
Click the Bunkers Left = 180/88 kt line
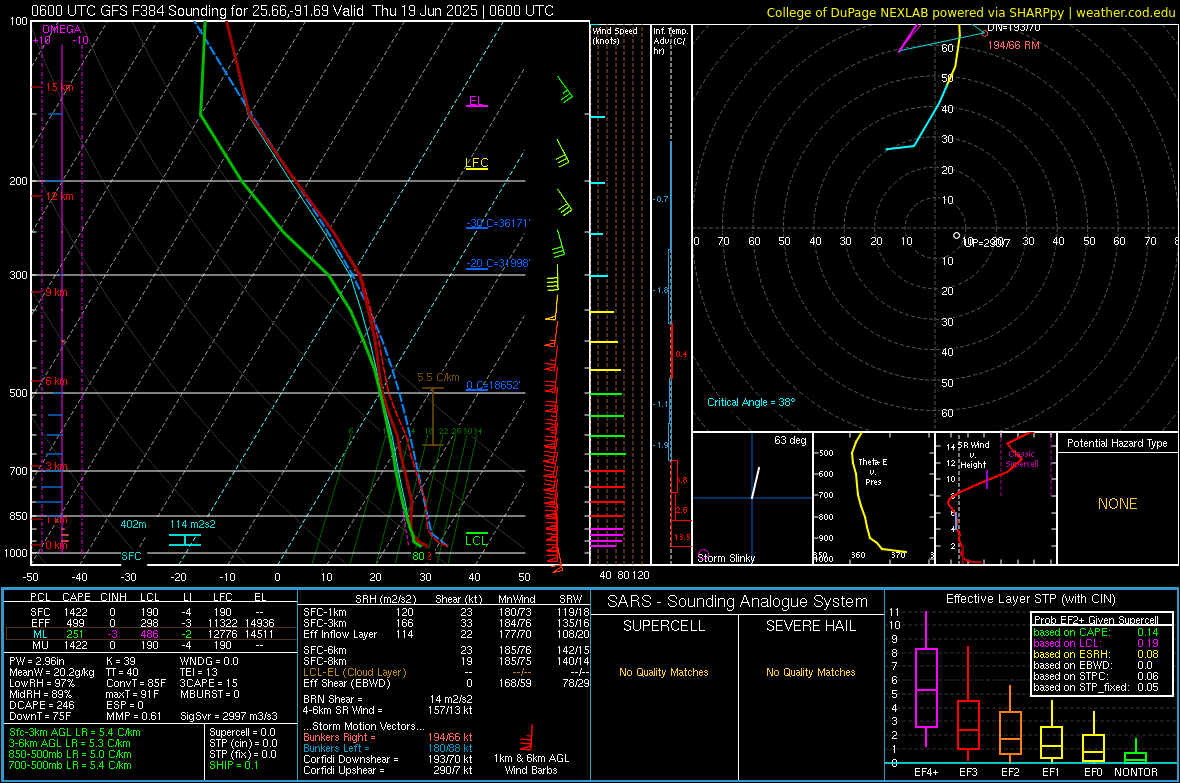(388, 748)
